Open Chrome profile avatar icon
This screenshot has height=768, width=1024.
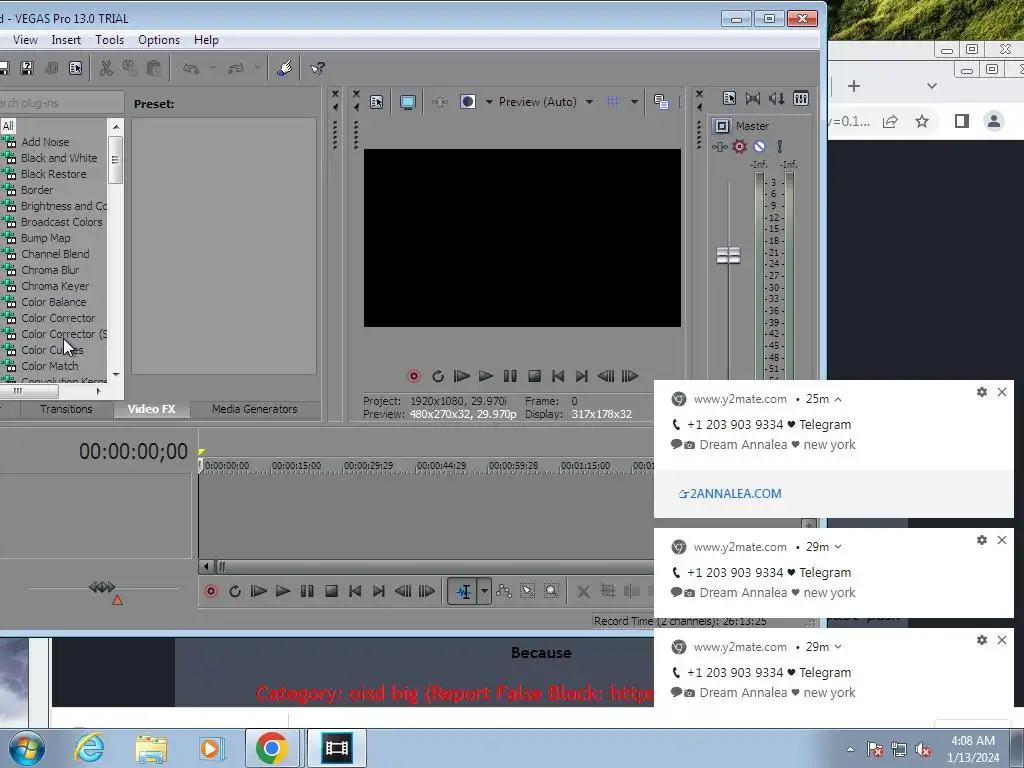[994, 121]
